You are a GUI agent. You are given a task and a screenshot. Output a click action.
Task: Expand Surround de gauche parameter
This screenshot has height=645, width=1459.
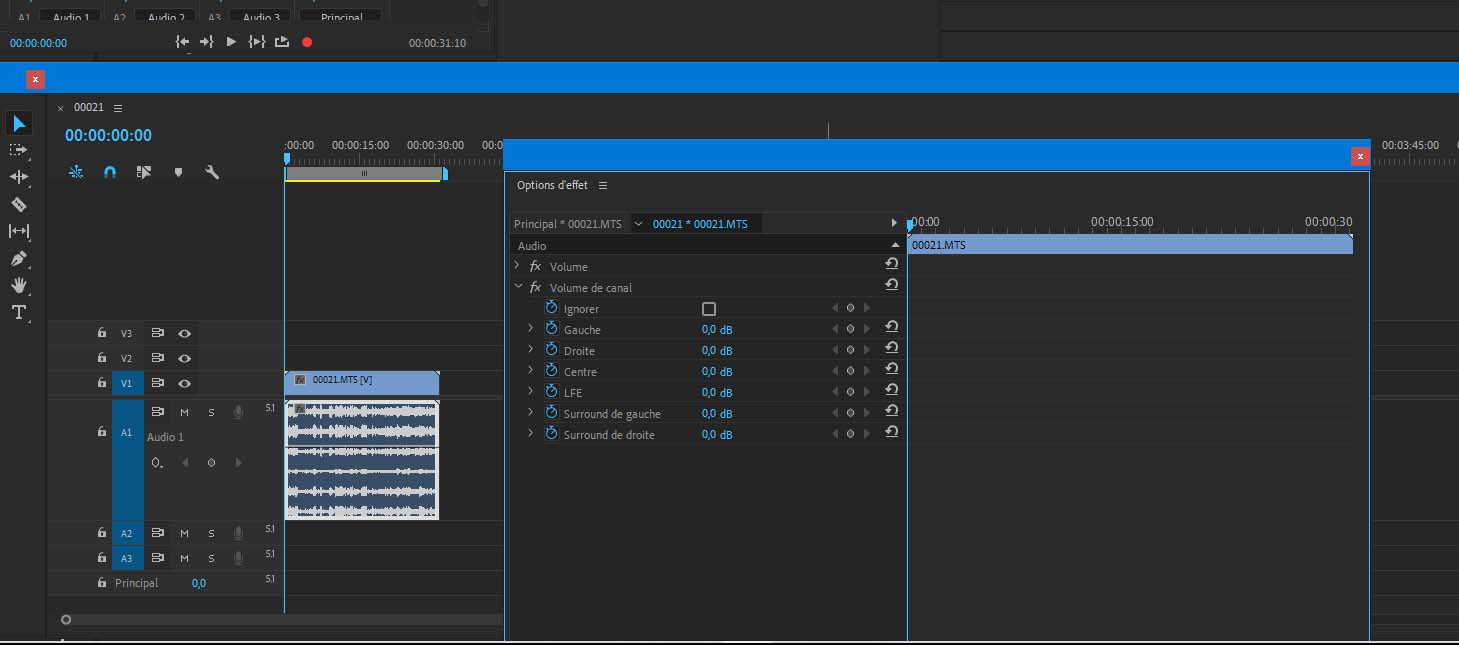coord(531,413)
